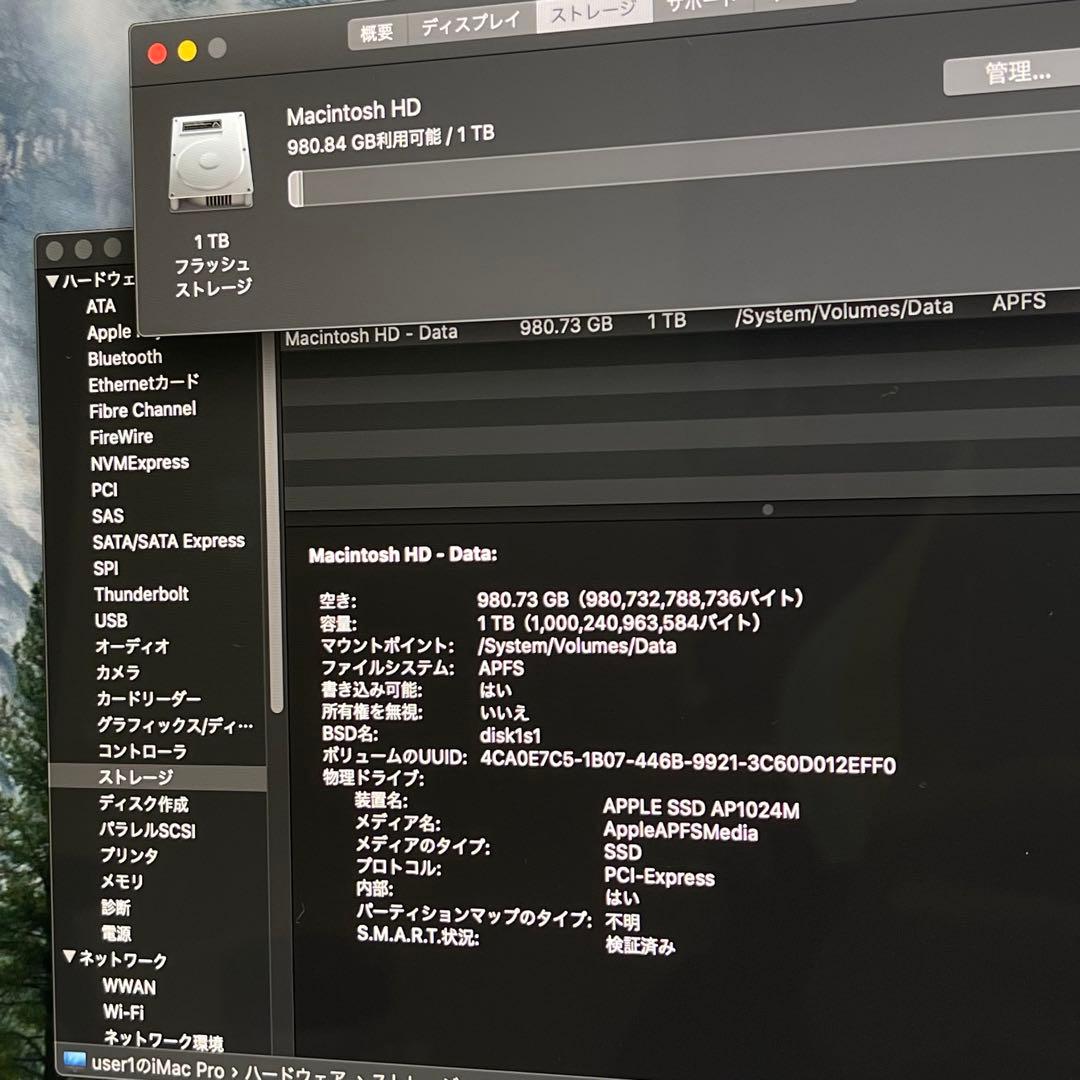1080x1080 pixels.
Task: Select the ストレージ tab
Action: [593, 13]
